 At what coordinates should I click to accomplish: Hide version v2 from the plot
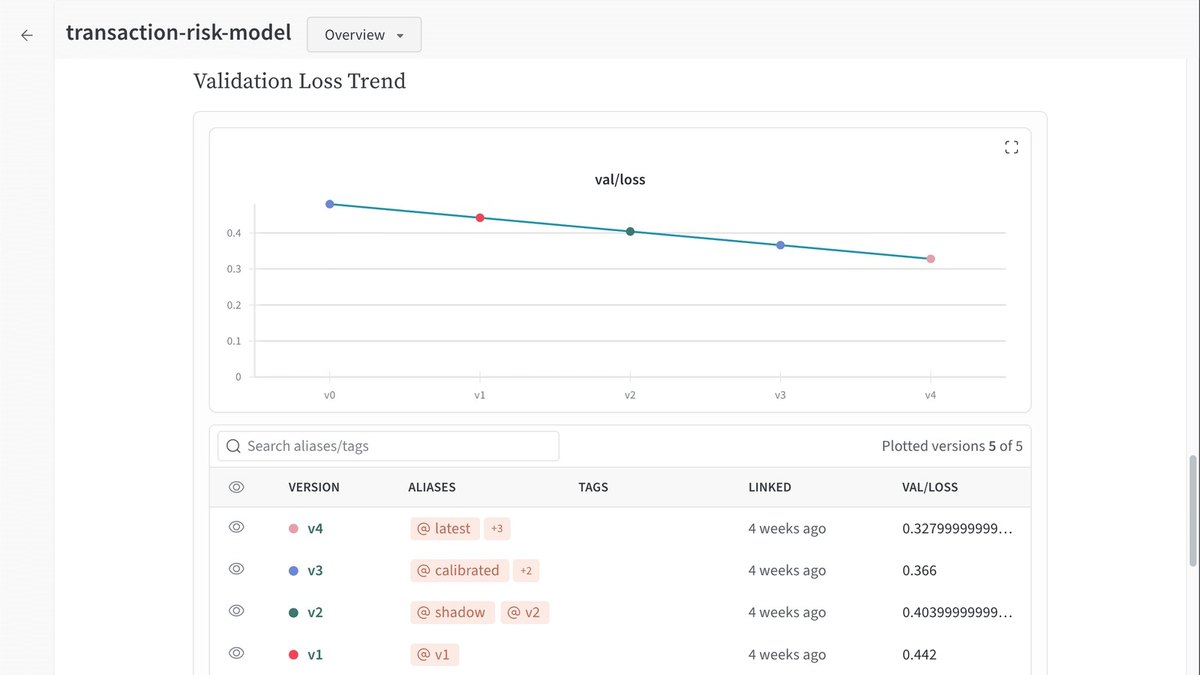(x=237, y=611)
